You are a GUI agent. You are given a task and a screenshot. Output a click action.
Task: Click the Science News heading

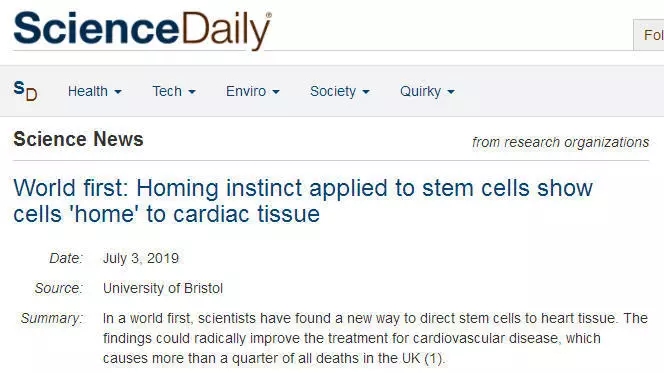78,139
